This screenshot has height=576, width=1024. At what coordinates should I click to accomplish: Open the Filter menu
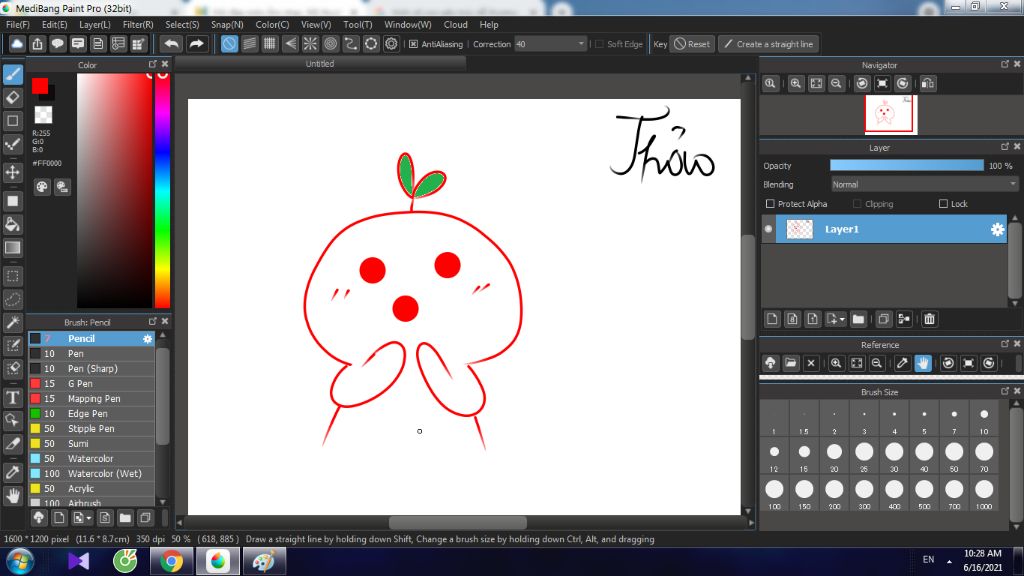tap(138, 24)
